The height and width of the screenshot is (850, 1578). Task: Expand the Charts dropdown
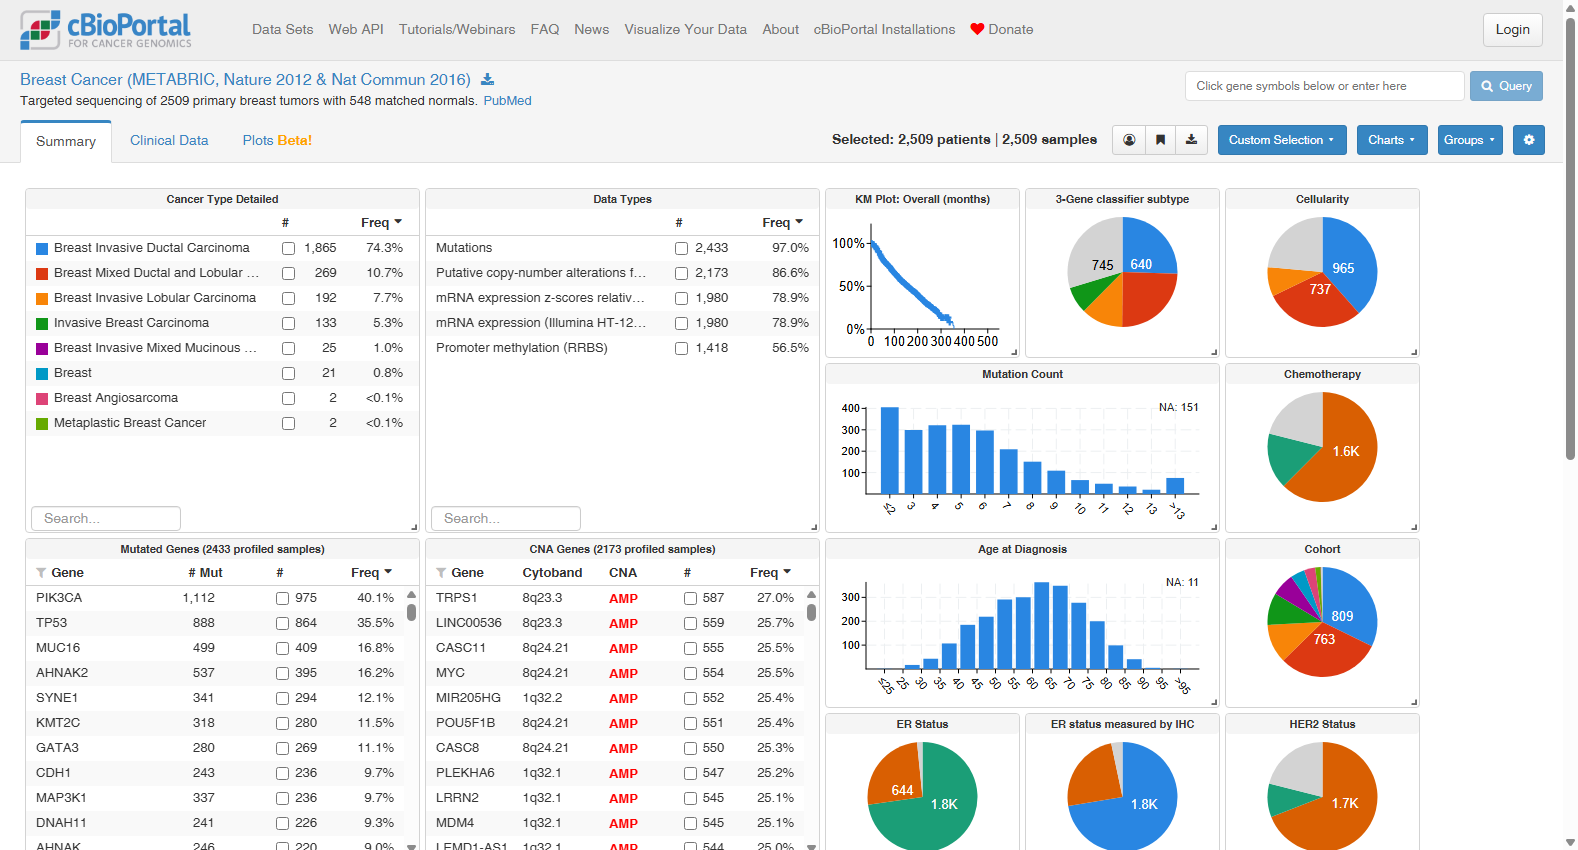[1391, 140]
